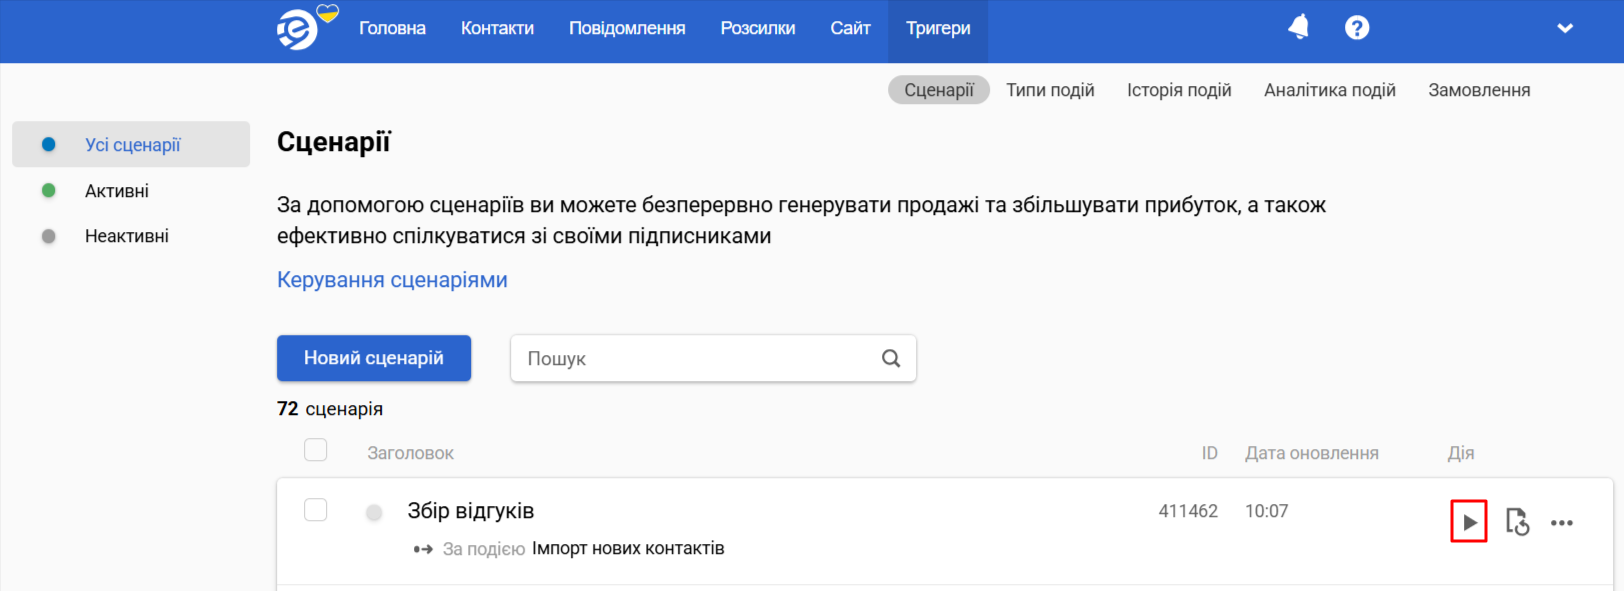Toggle the select-all checkbox in header

(x=316, y=450)
